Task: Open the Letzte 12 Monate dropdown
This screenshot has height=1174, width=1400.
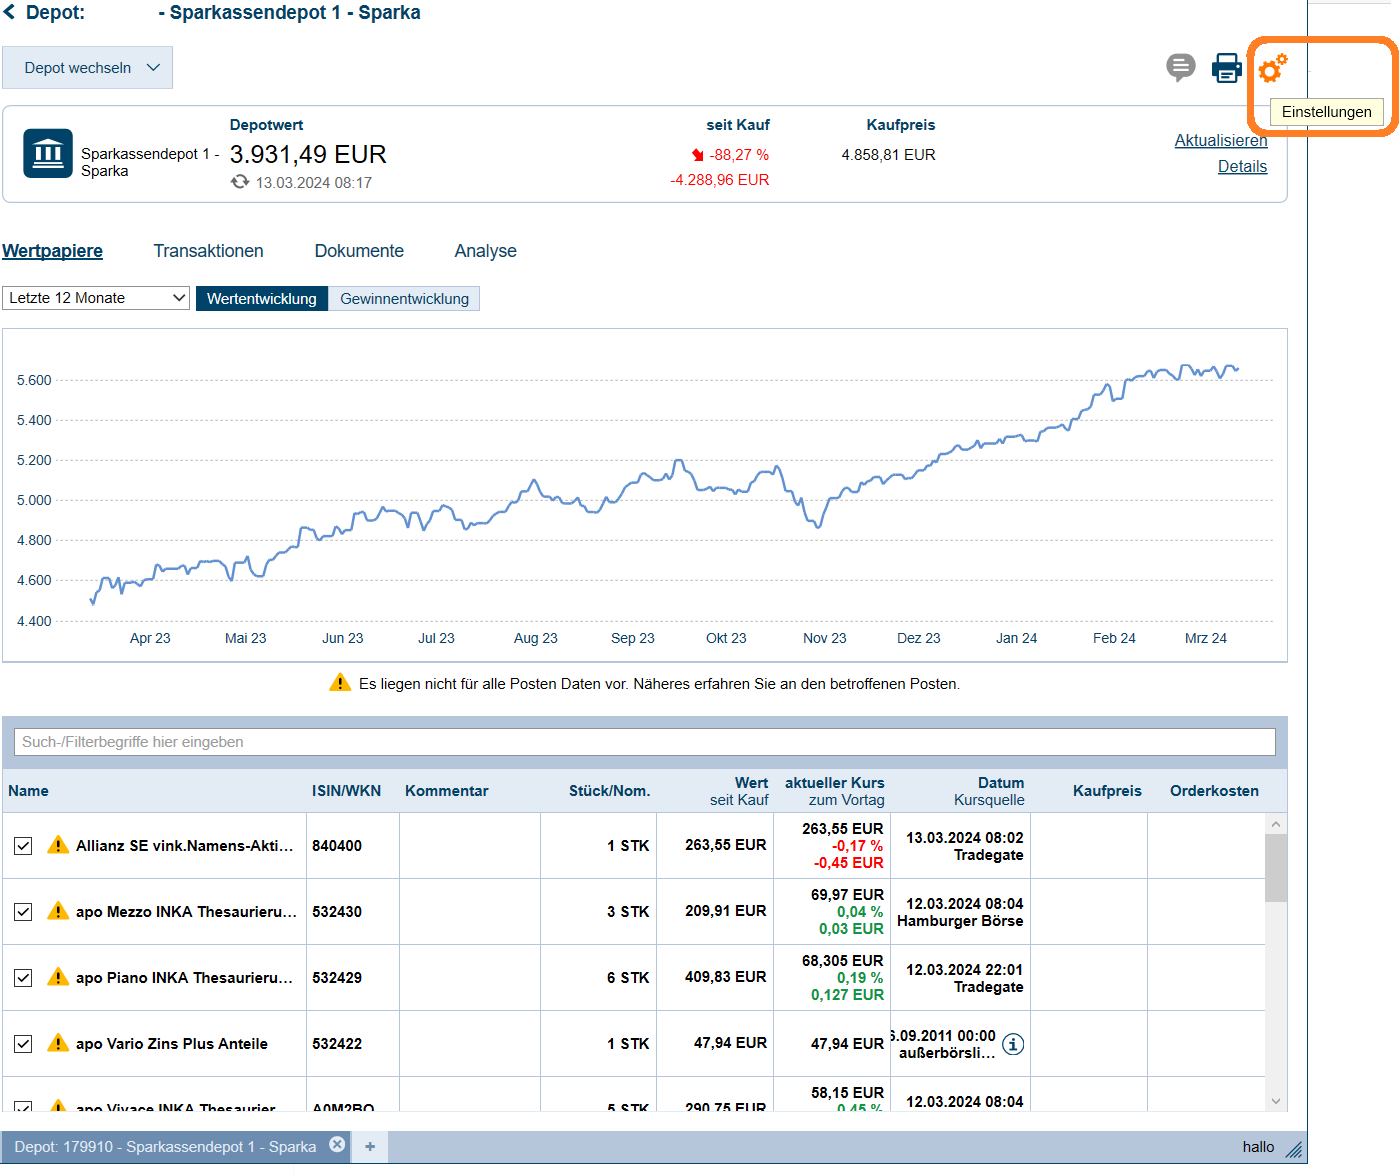Action: pyautogui.click(x=96, y=298)
